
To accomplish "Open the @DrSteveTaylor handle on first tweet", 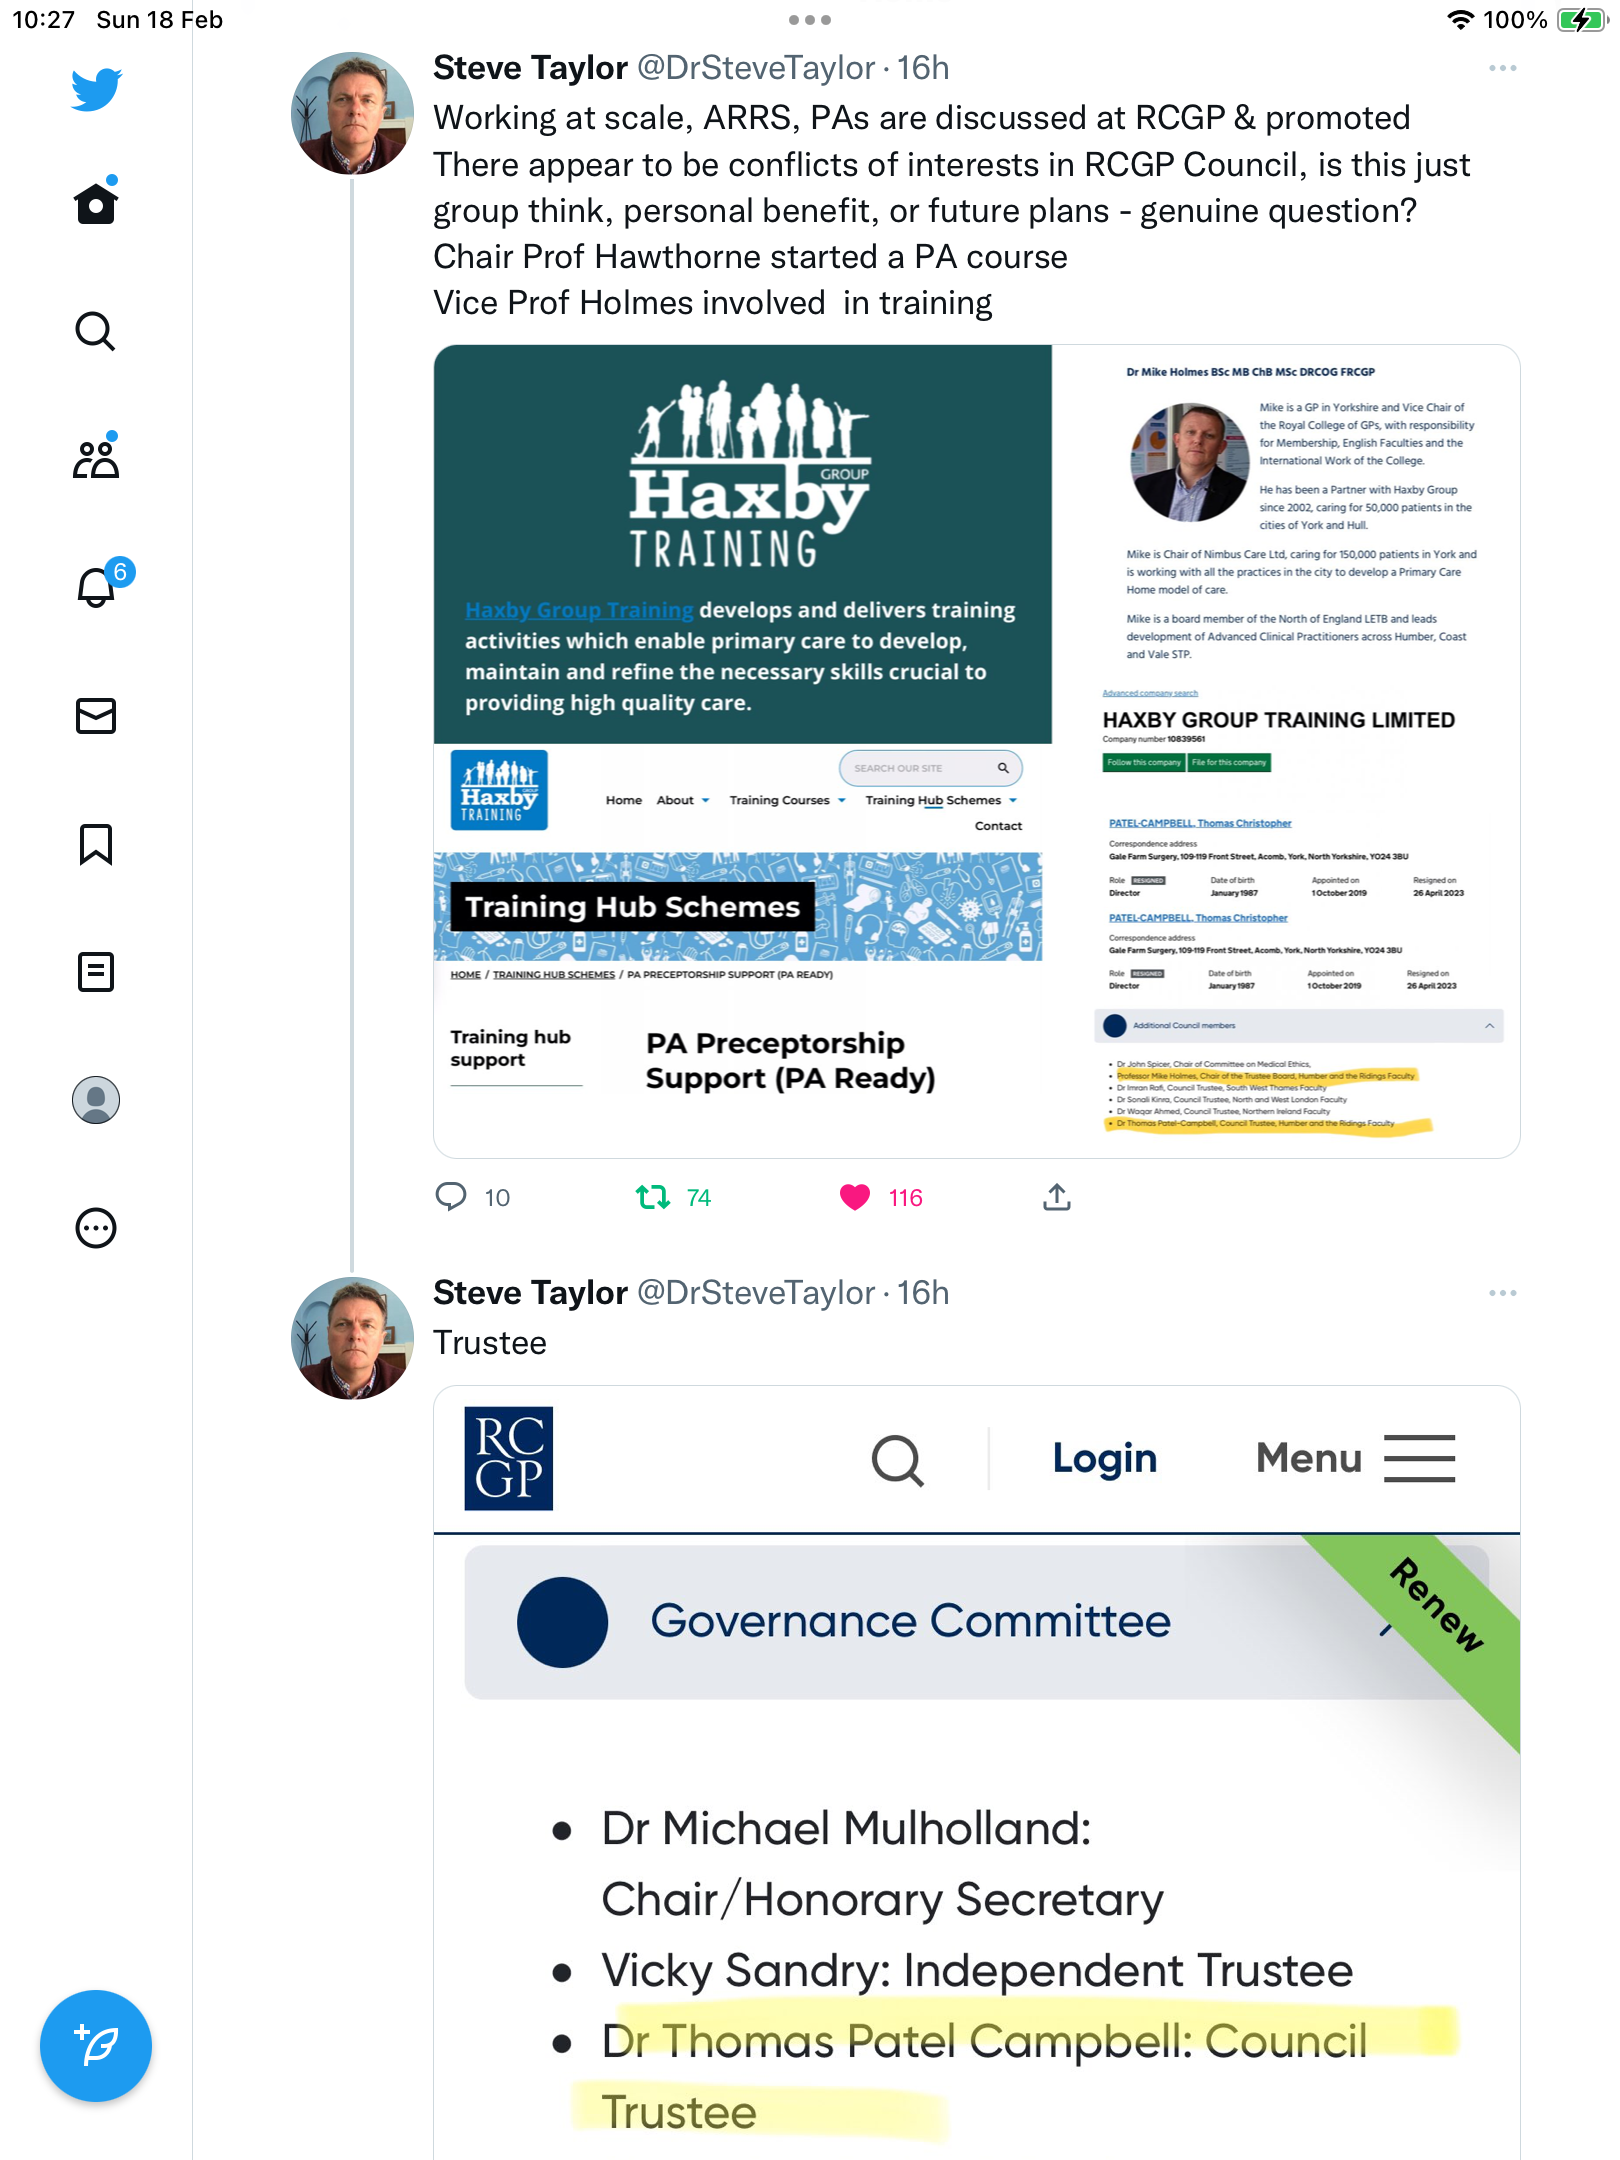I will (756, 68).
